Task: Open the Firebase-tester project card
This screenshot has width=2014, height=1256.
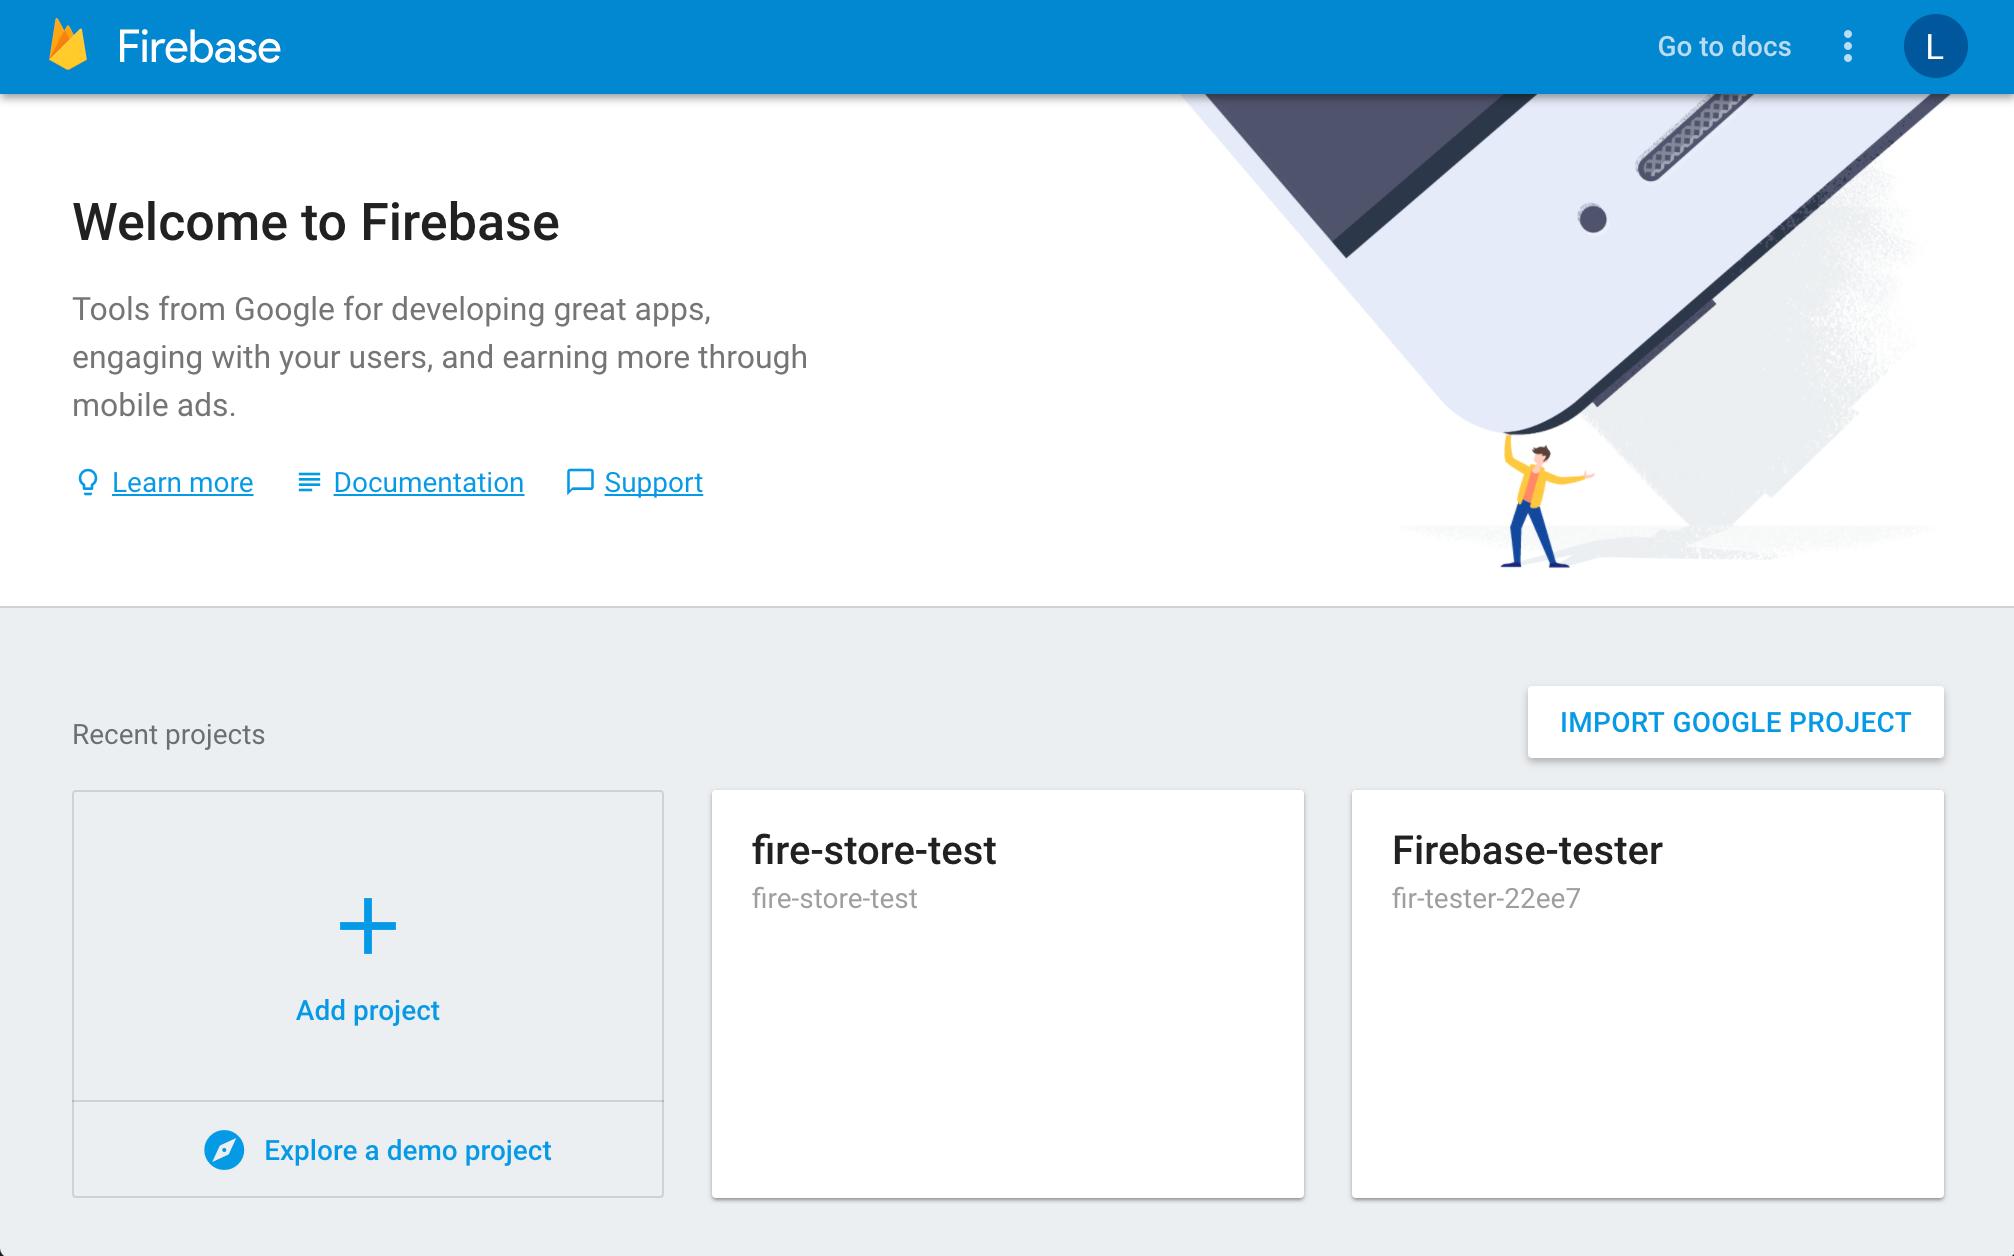Action: 1648,994
